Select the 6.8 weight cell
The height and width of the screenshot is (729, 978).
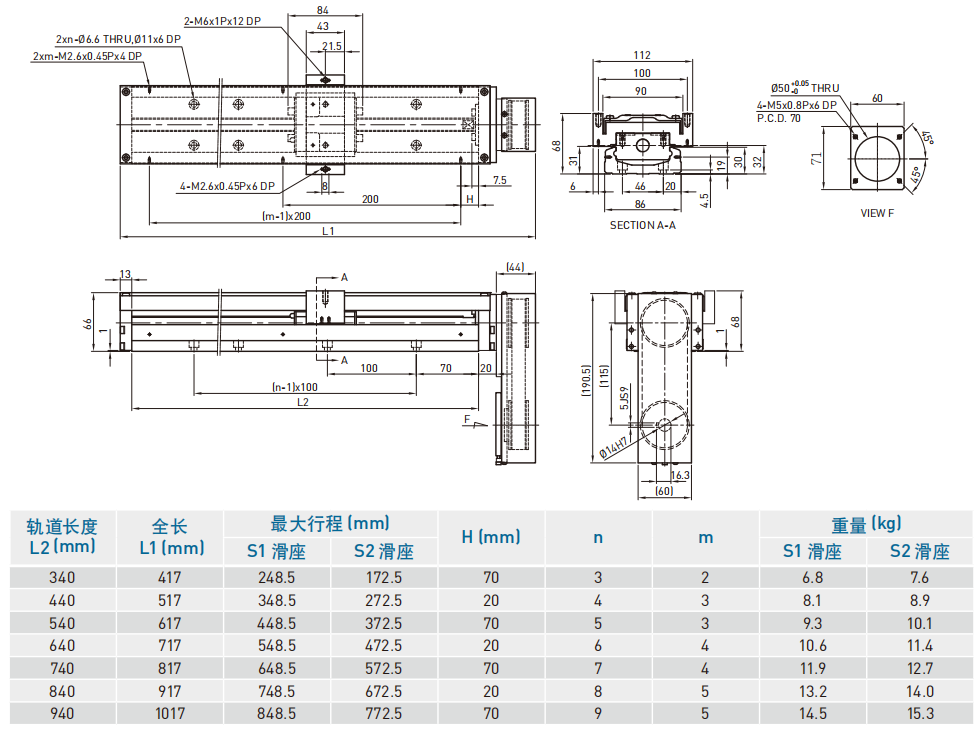click(812, 578)
